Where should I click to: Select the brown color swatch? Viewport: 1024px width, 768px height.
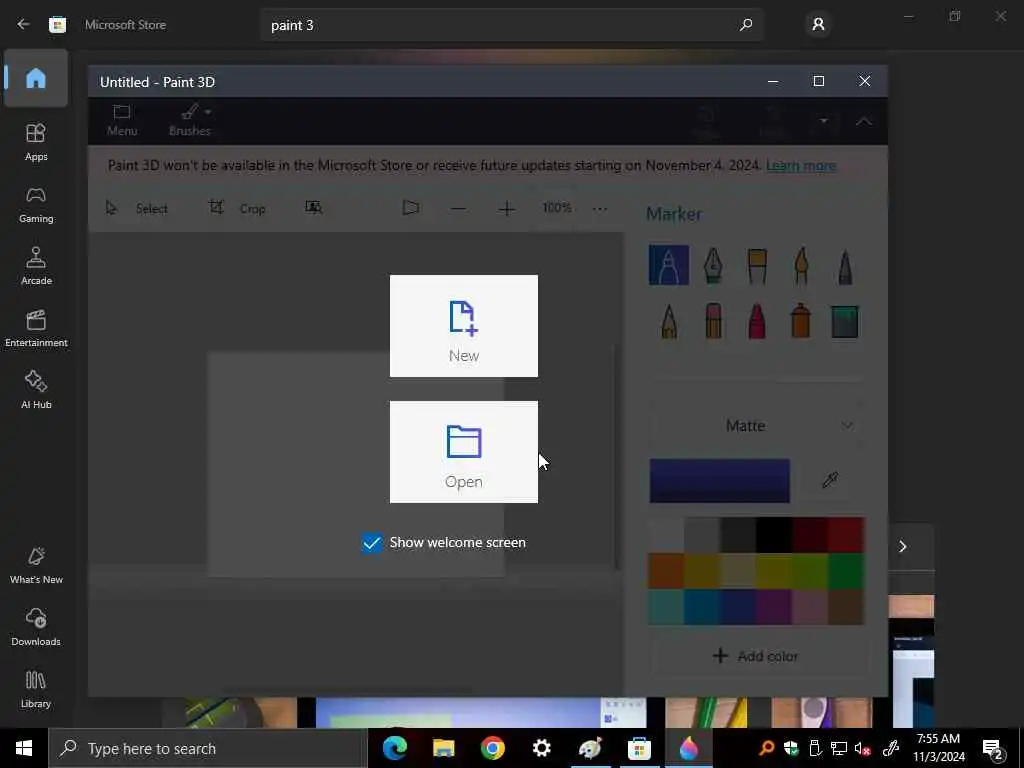click(846, 607)
